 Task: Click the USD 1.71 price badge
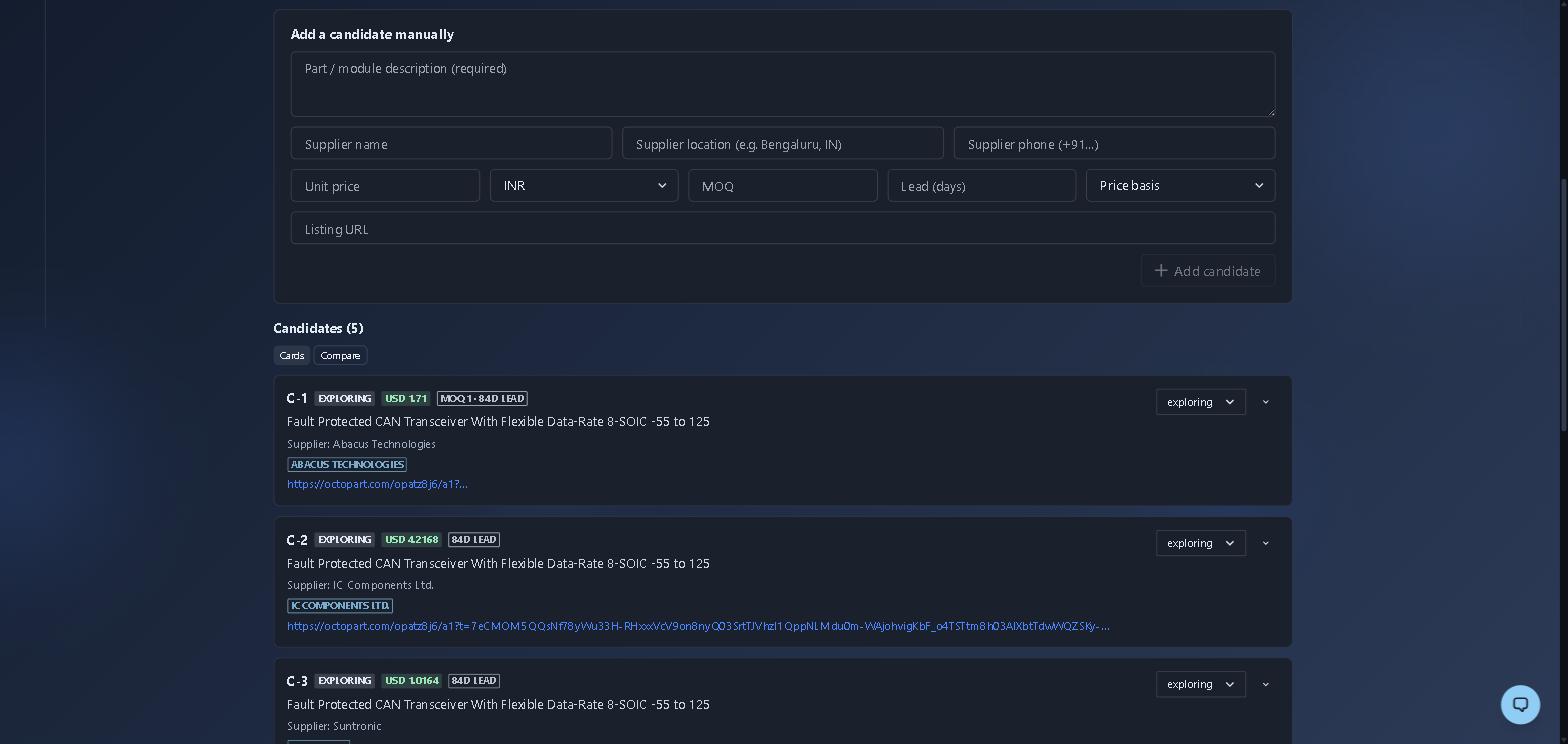coord(405,399)
